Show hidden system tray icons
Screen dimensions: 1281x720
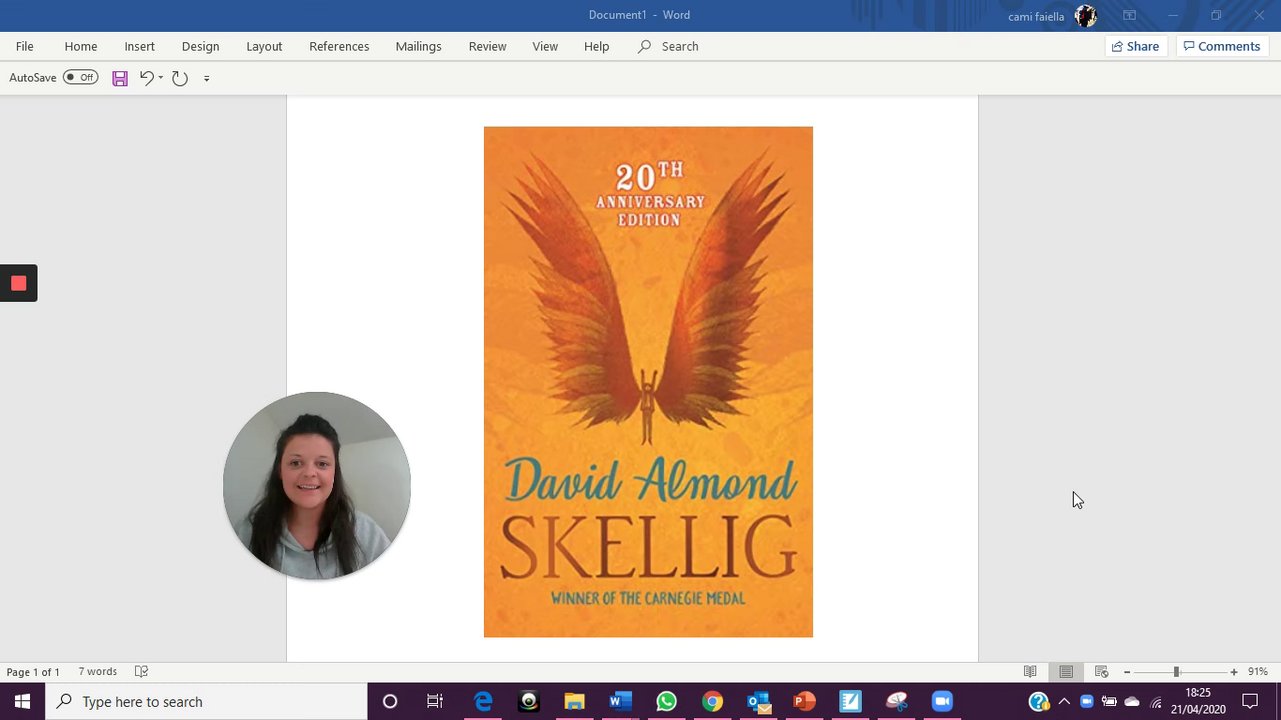click(x=1064, y=701)
